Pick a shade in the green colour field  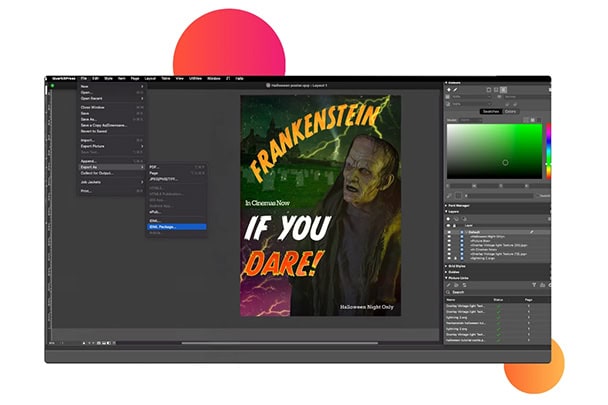tap(494, 151)
